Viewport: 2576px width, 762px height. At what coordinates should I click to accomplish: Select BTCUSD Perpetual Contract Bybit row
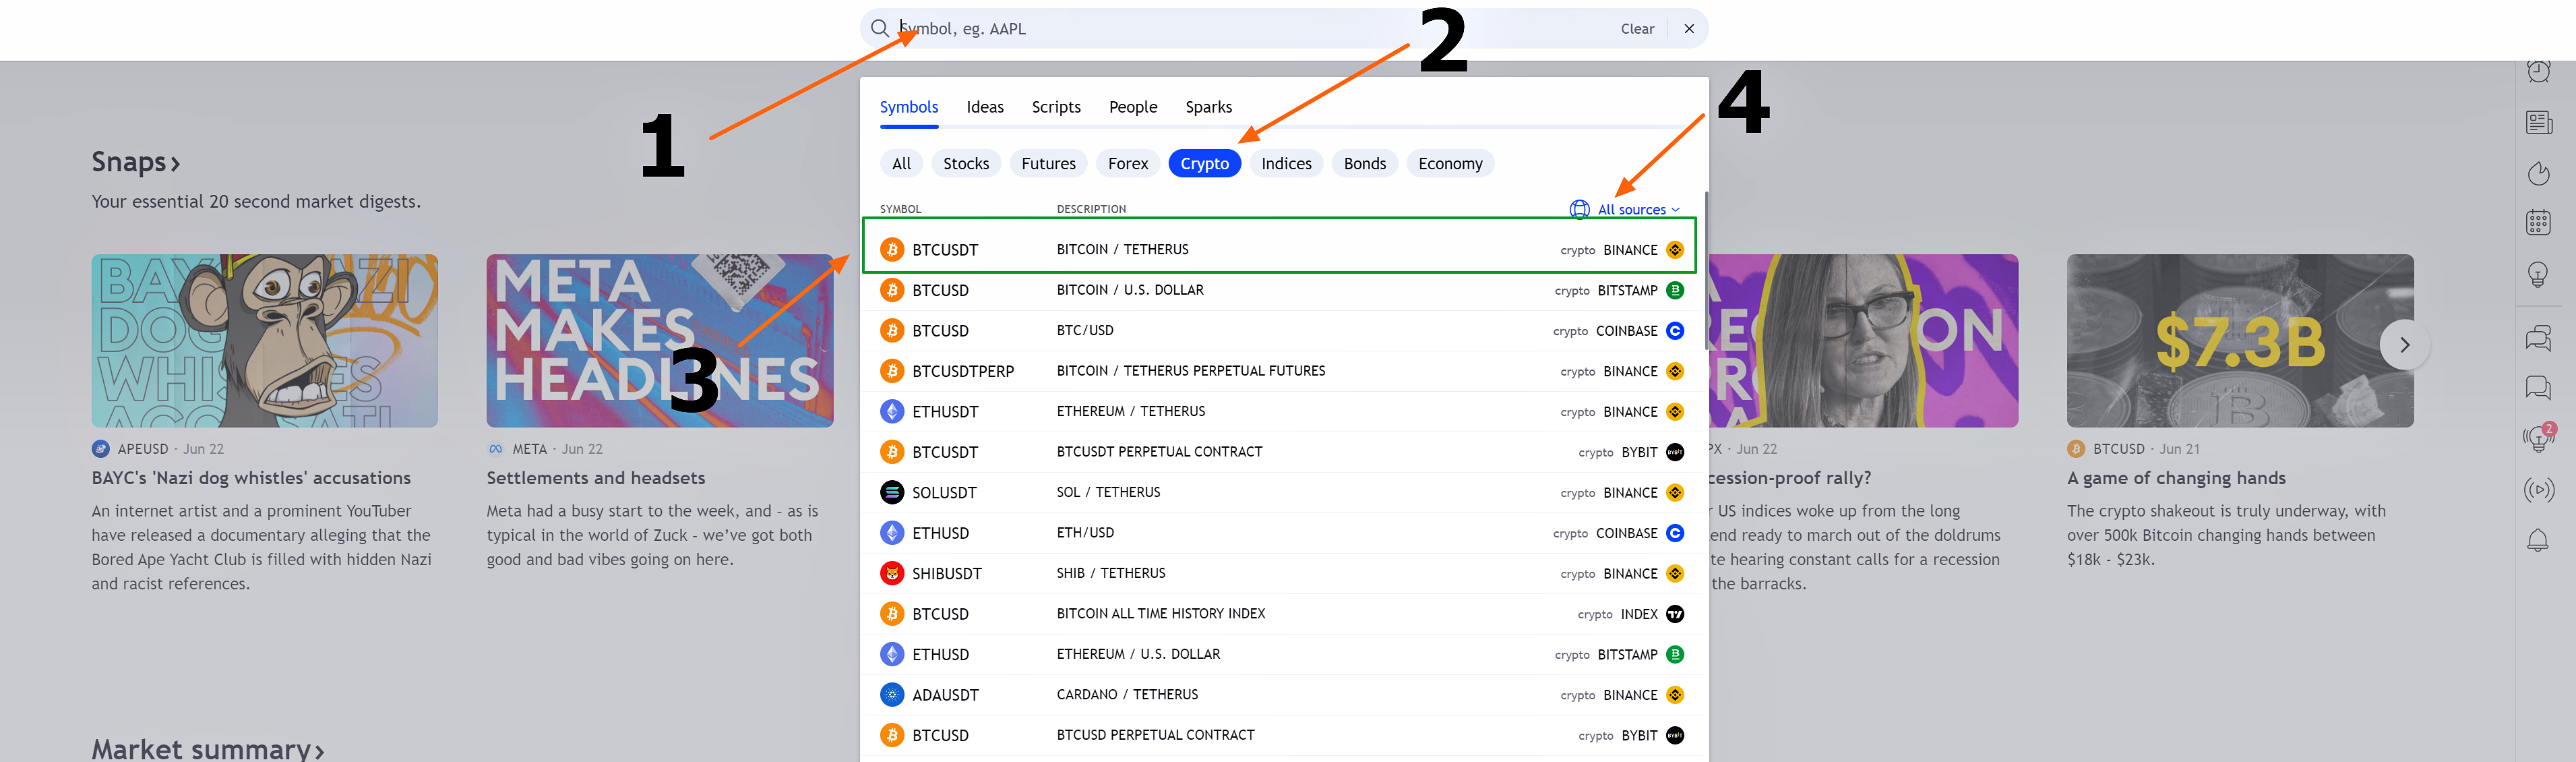pyautogui.click(x=1281, y=736)
